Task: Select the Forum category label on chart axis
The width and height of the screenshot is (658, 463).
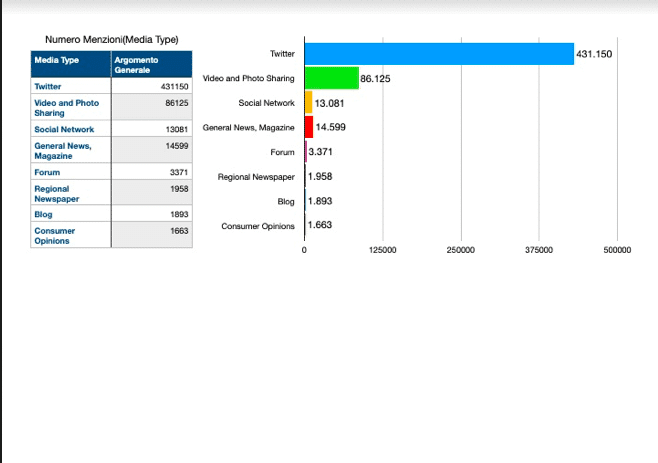Action: coord(284,152)
